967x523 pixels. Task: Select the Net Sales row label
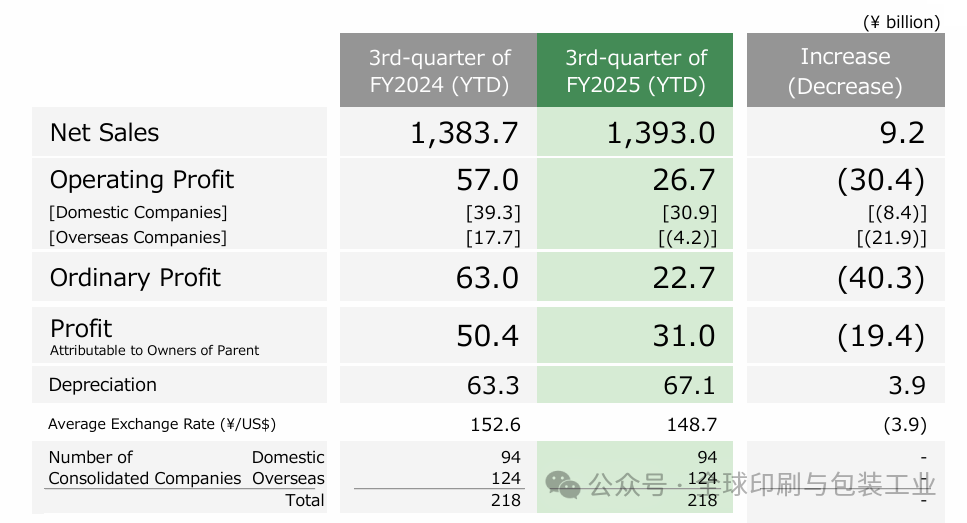click(x=105, y=132)
